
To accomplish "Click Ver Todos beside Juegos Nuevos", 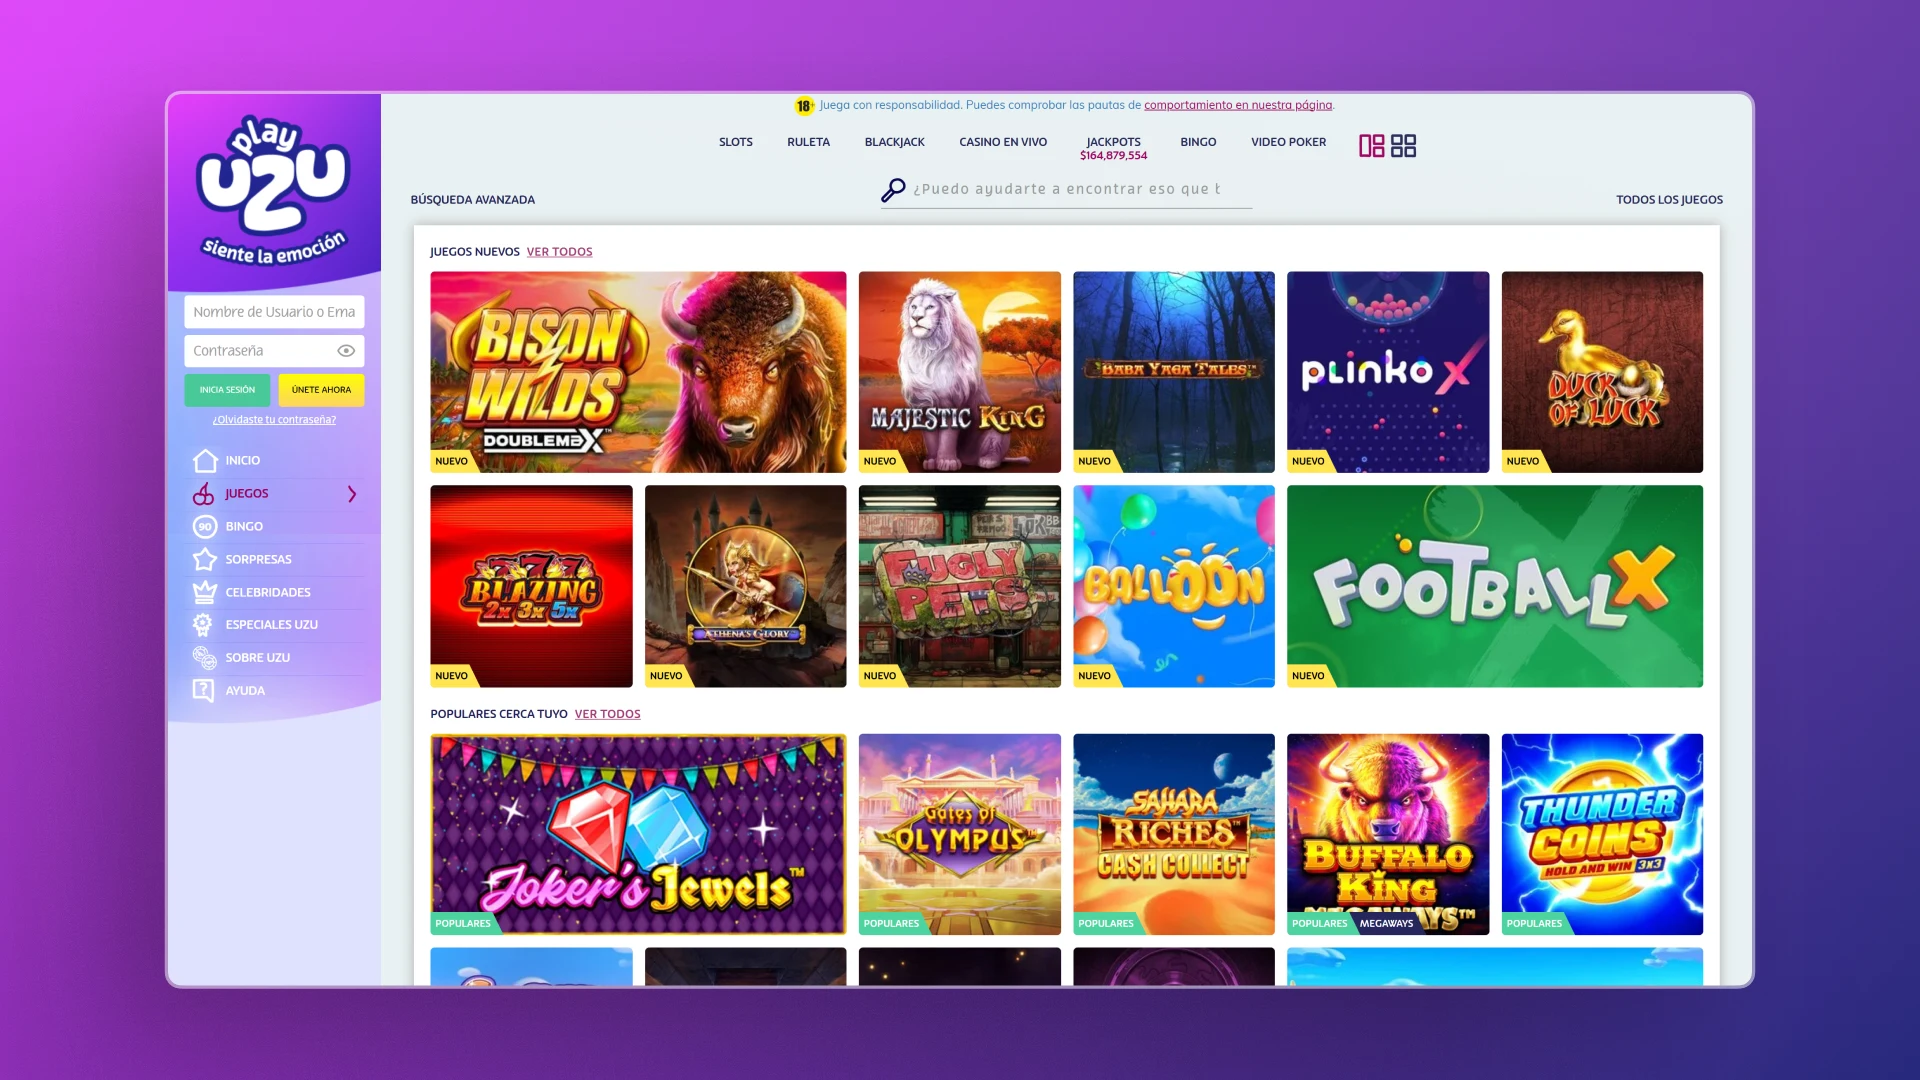I will click(559, 252).
